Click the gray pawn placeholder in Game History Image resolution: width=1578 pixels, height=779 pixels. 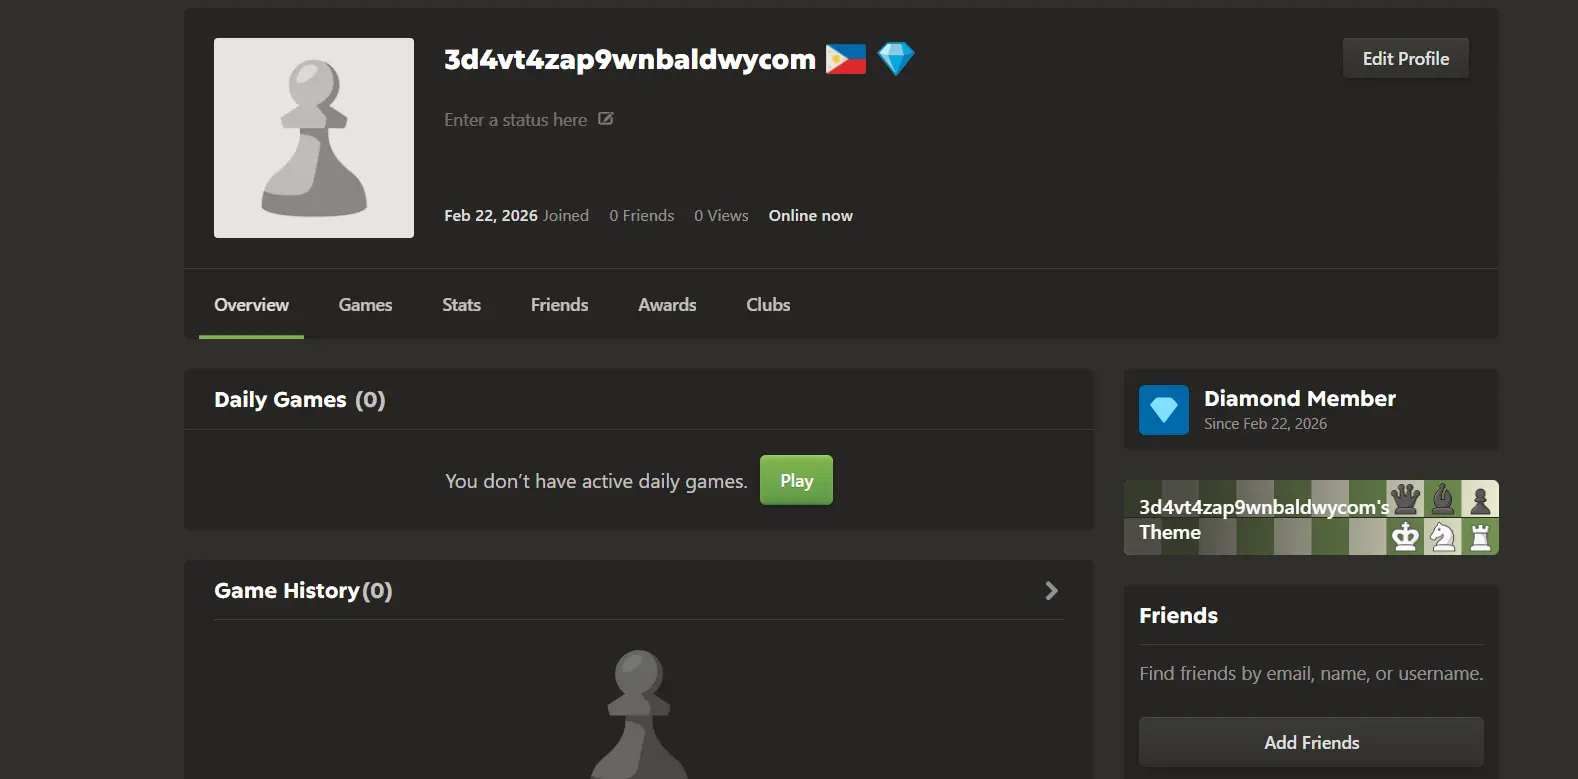639,714
